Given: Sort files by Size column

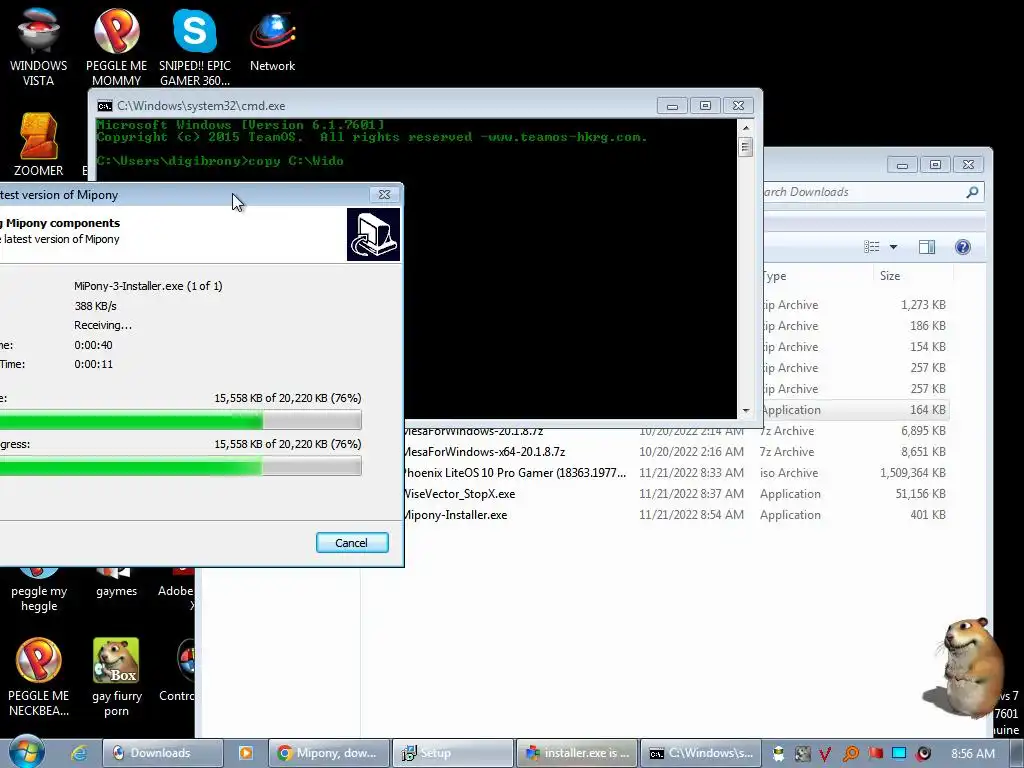Looking at the screenshot, I should (912, 276).
